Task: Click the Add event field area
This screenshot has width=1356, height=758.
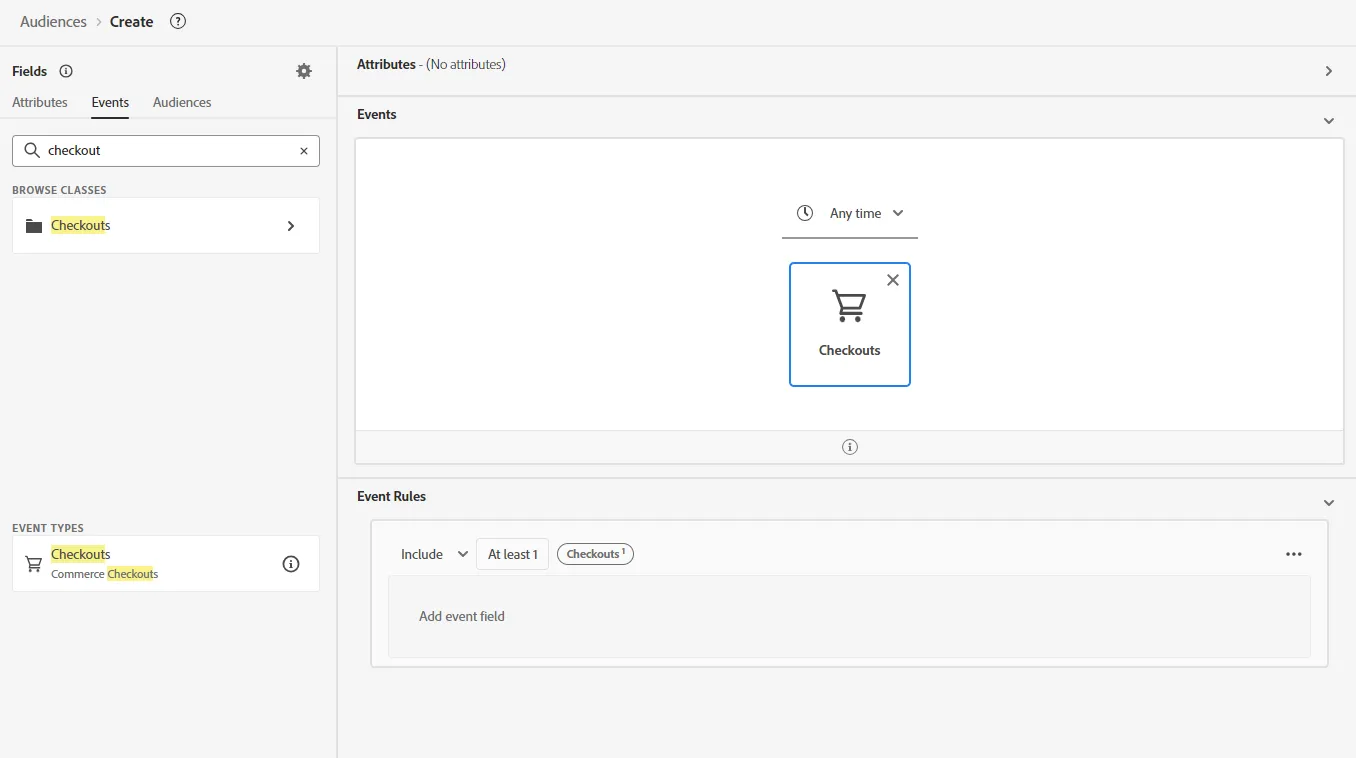Action: [849, 616]
